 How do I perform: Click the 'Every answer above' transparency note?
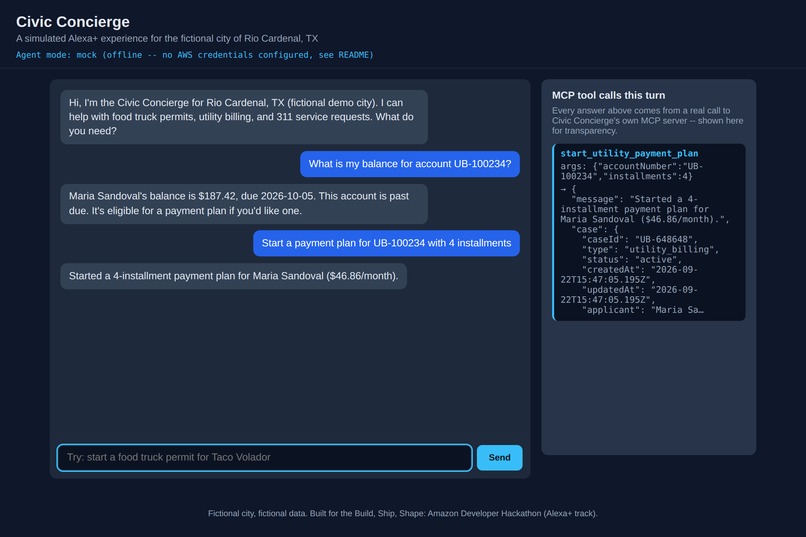pos(647,120)
